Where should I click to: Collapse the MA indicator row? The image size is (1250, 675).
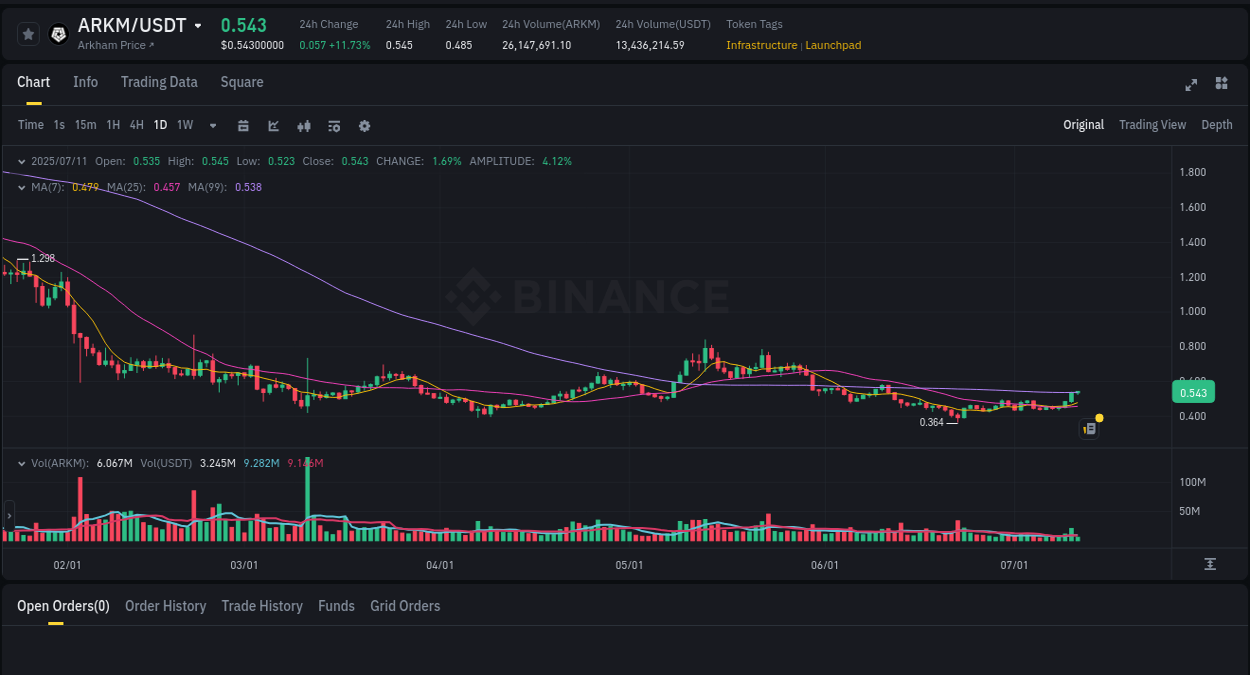pos(21,187)
